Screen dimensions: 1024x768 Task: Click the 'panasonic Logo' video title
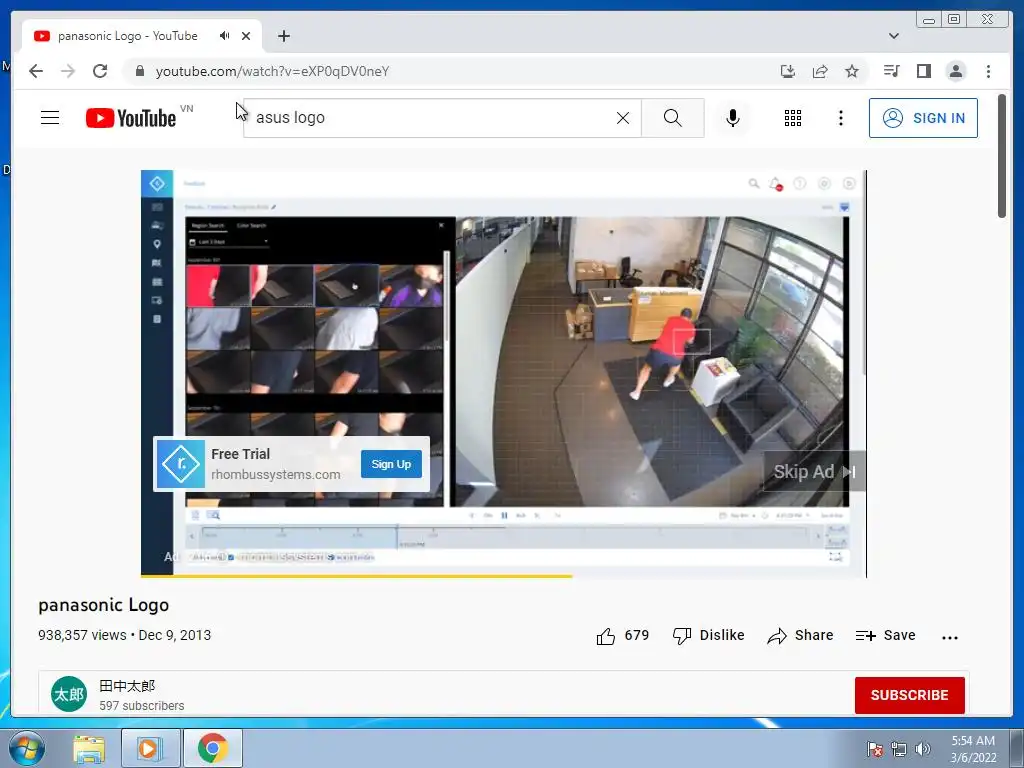tap(103, 605)
